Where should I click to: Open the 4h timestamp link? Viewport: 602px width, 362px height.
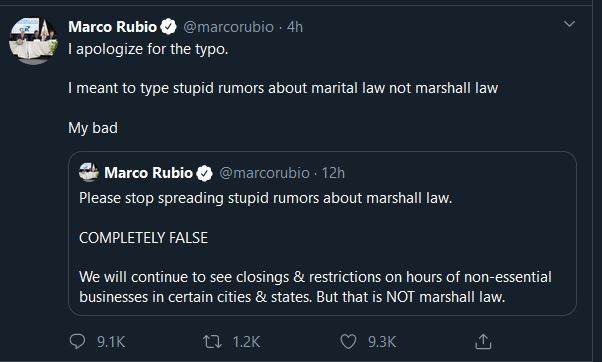295,27
